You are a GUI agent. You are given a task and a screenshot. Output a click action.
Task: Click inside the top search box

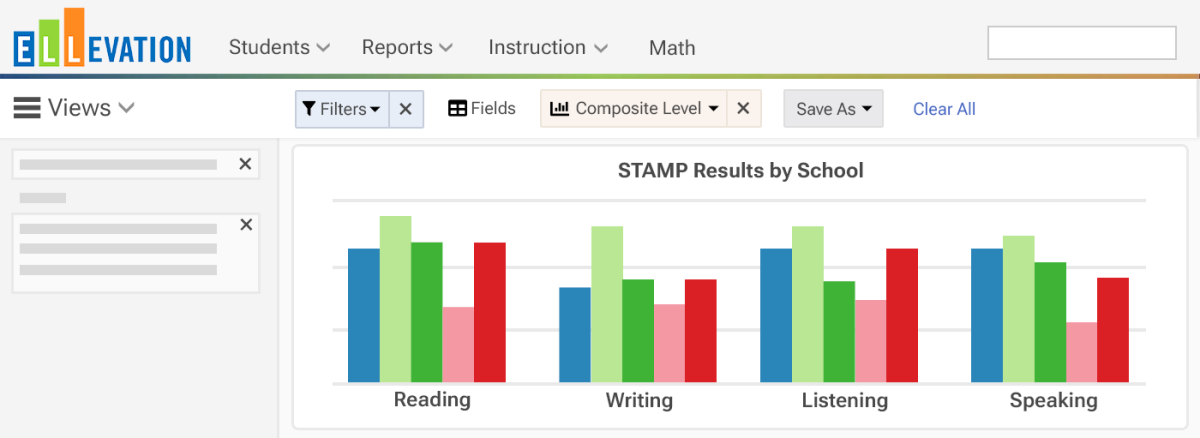1082,43
